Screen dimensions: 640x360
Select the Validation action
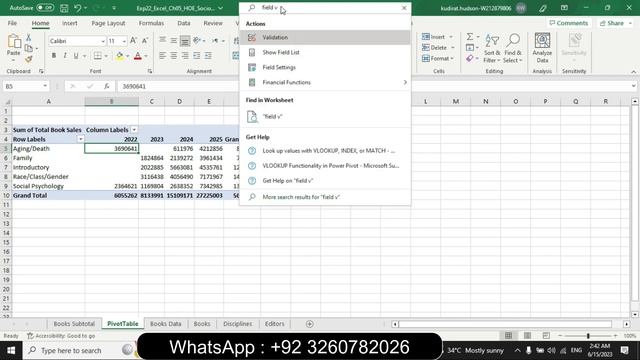click(x=325, y=38)
